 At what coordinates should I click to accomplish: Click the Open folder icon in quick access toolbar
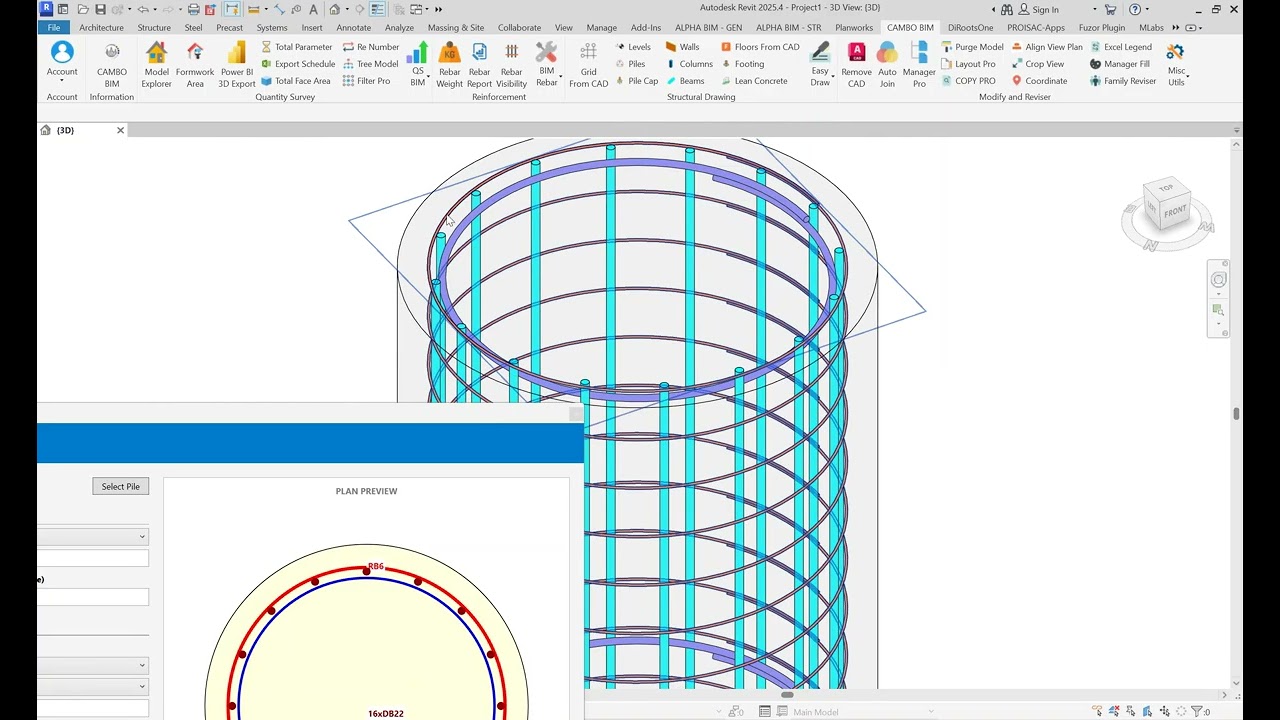coord(81,9)
